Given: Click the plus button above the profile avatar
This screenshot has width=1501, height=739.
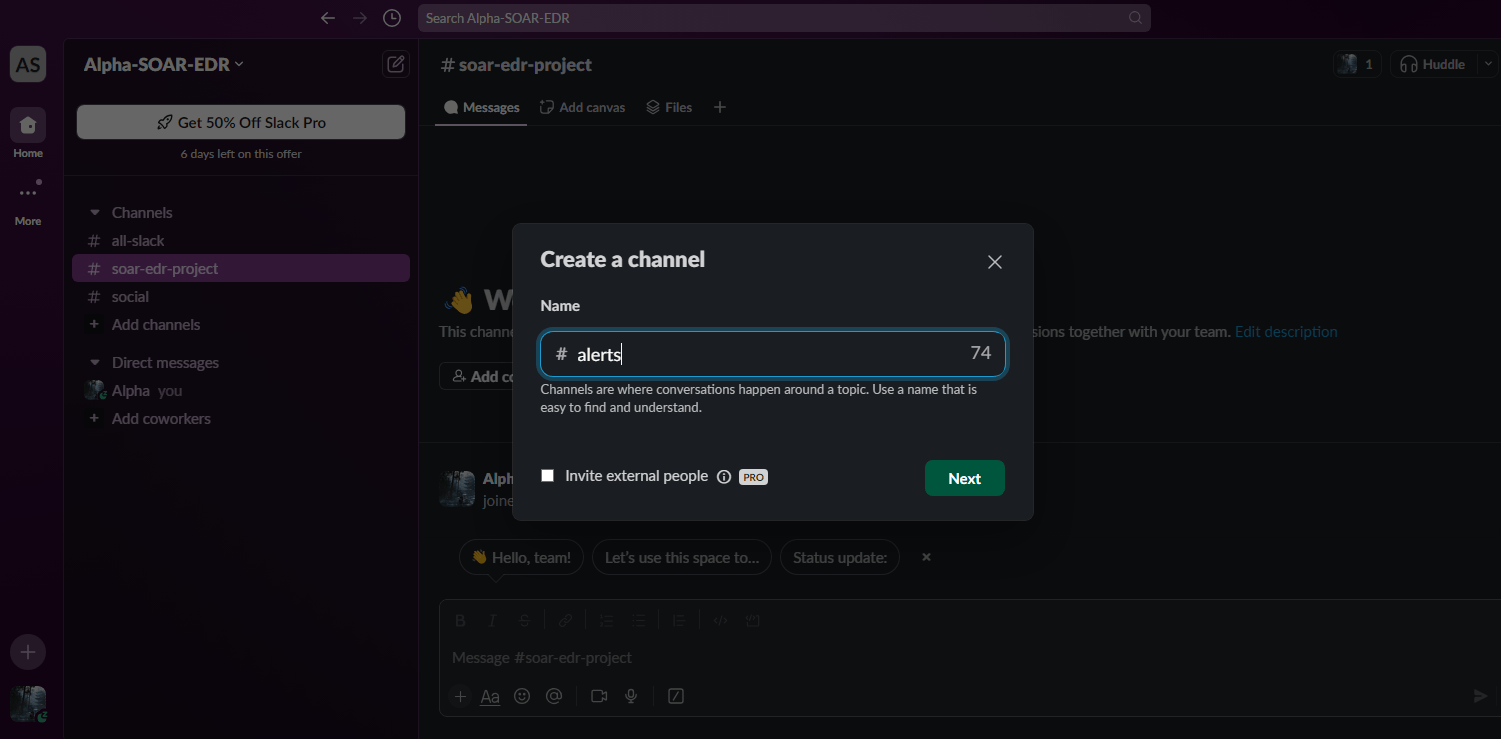Looking at the screenshot, I should [28, 653].
